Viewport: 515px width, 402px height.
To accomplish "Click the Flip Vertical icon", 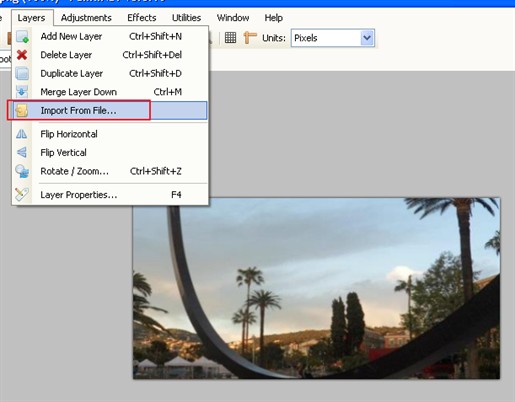I will click(x=22, y=152).
